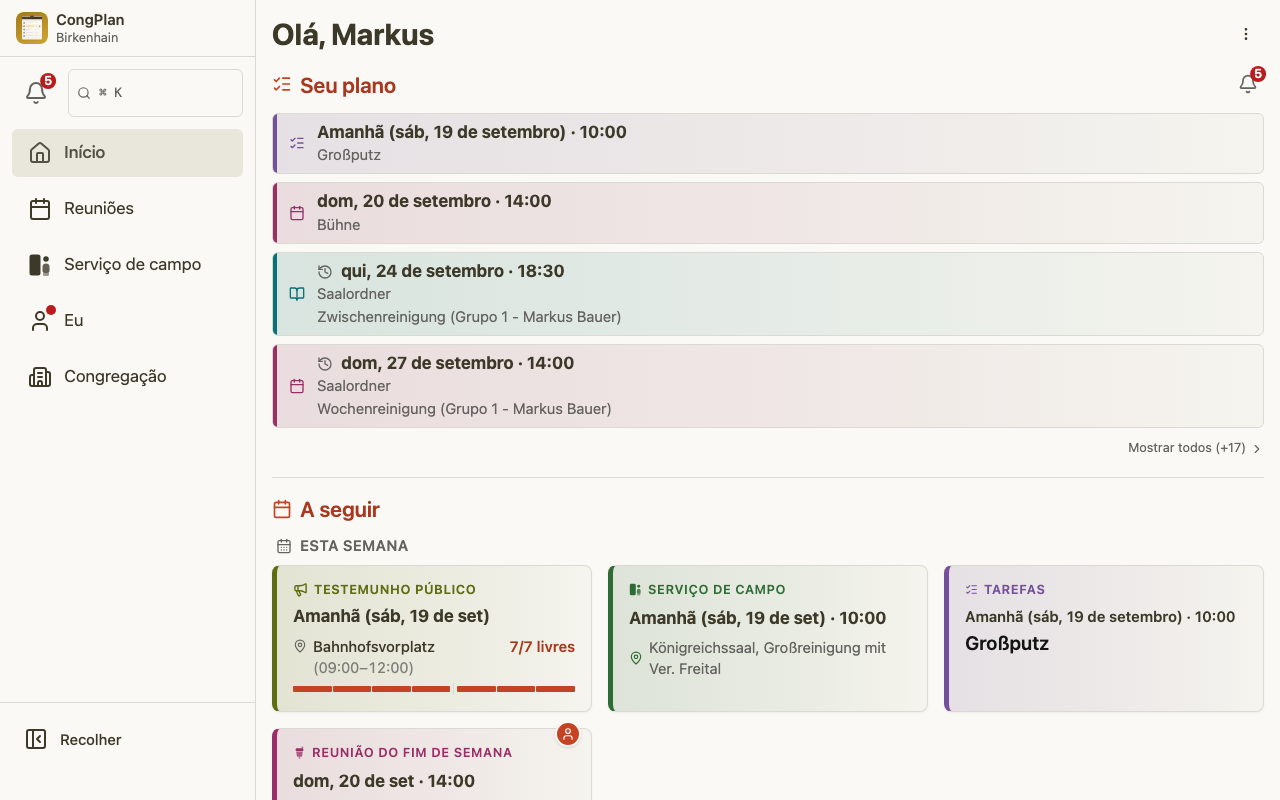Viewport: 1280px width, 800px height.
Task: Click the calendar icon on the Bühne entry
Action: pyautogui.click(x=297, y=213)
